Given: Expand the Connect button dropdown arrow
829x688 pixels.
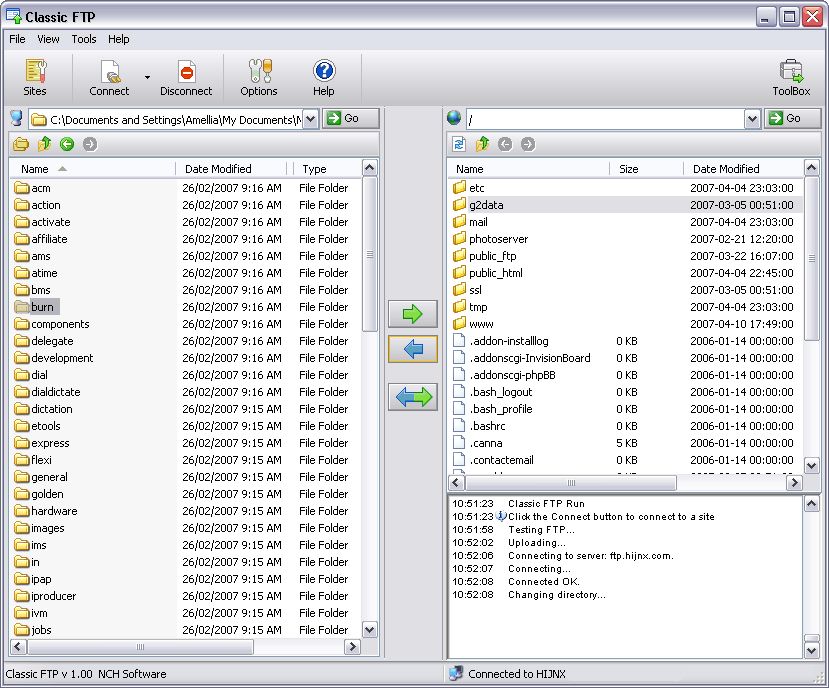Looking at the screenshot, I should tap(147, 77).
